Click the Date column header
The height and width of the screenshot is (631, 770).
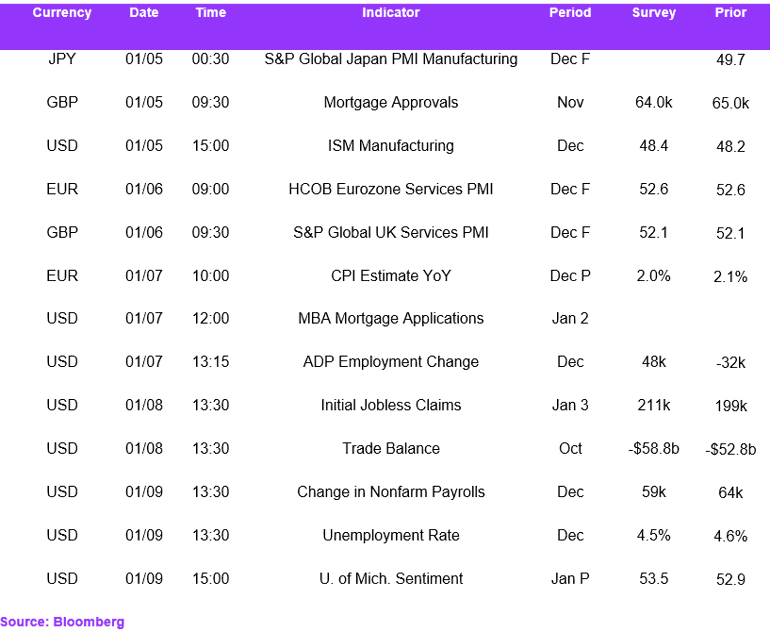[144, 13]
